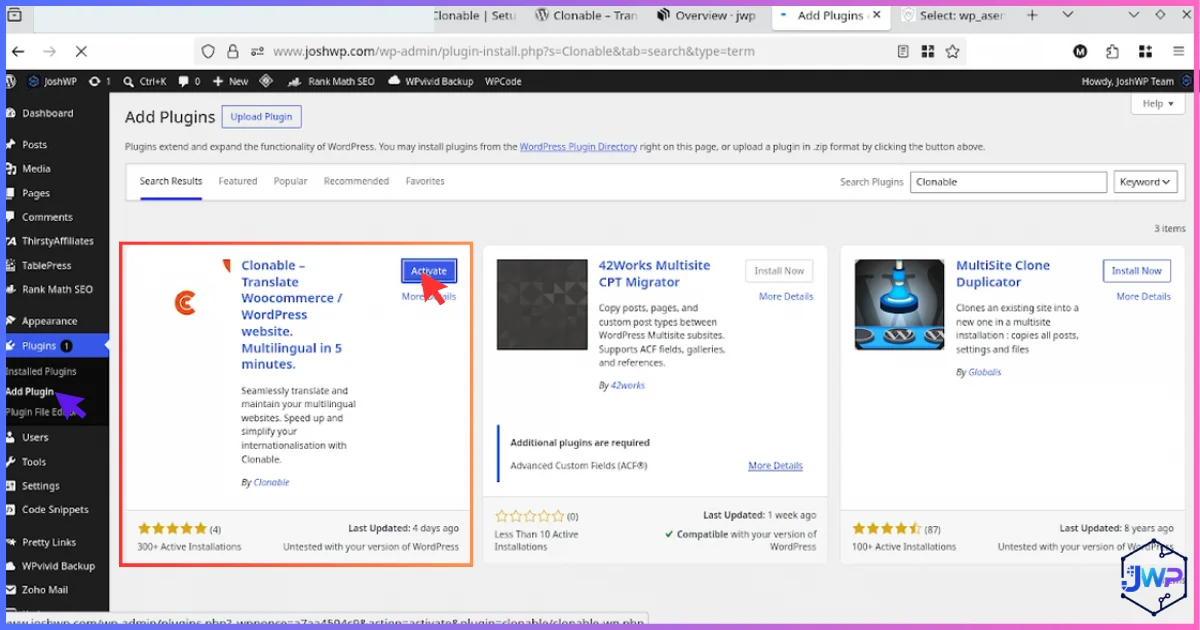The width and height of the screenshot is (1200, 630).
Task: Open Appearance in the sidebar
Action: 49,321
